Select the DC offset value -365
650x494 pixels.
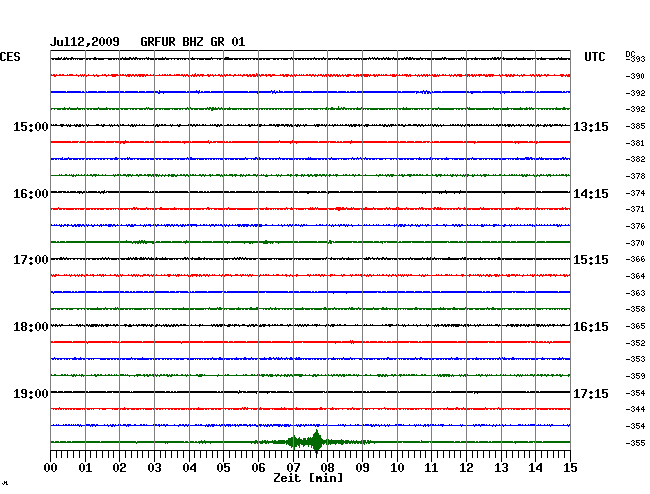click(x=635, y=326)
